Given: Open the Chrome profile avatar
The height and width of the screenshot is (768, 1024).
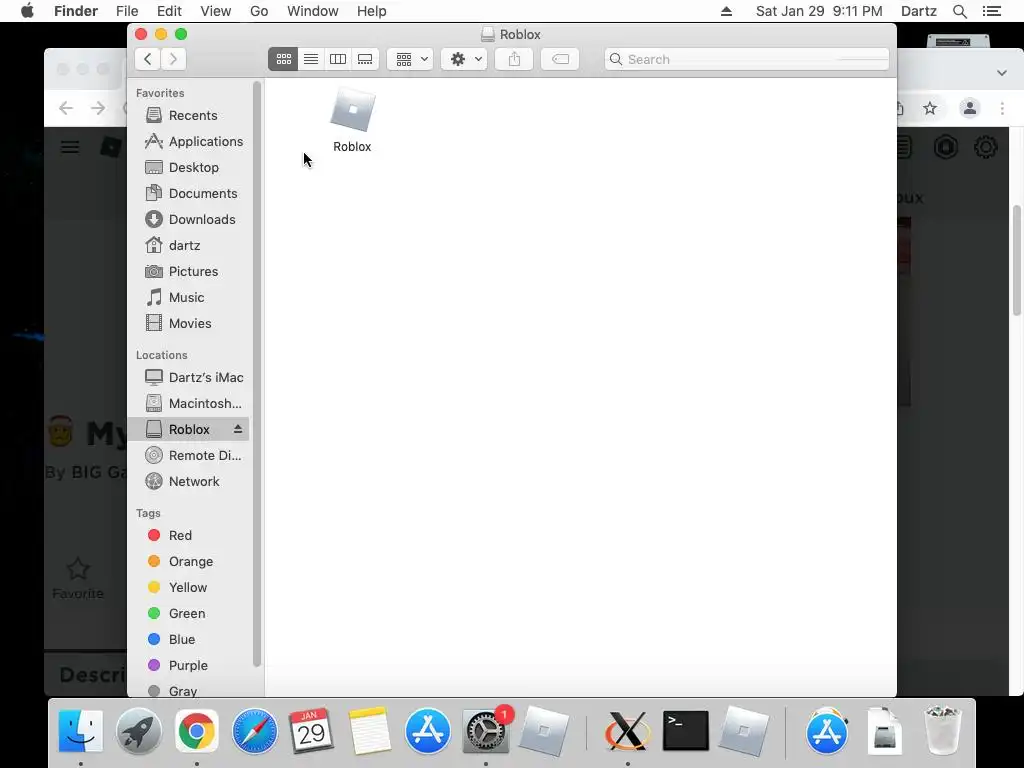Looking at the screenshot, I should pos(970,108).
